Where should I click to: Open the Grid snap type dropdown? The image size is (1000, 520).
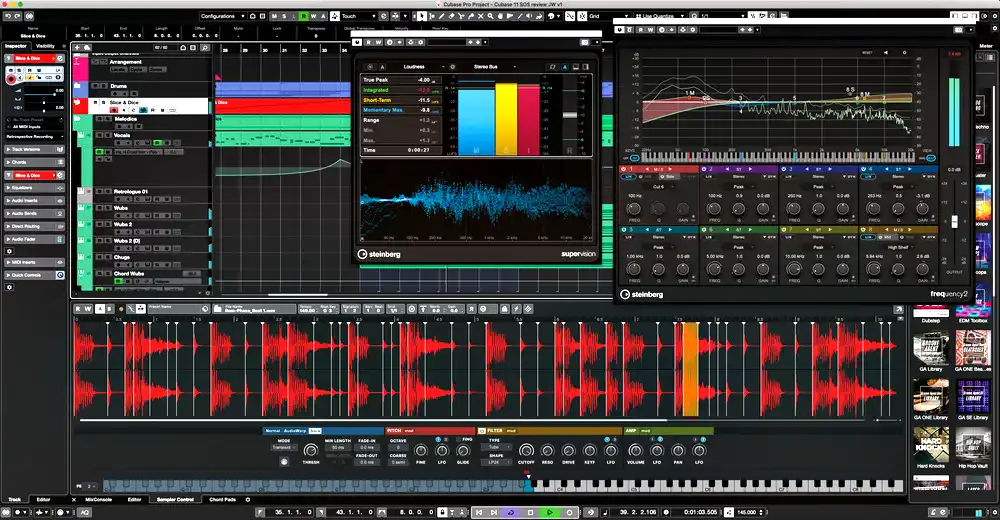coord(609,16)
